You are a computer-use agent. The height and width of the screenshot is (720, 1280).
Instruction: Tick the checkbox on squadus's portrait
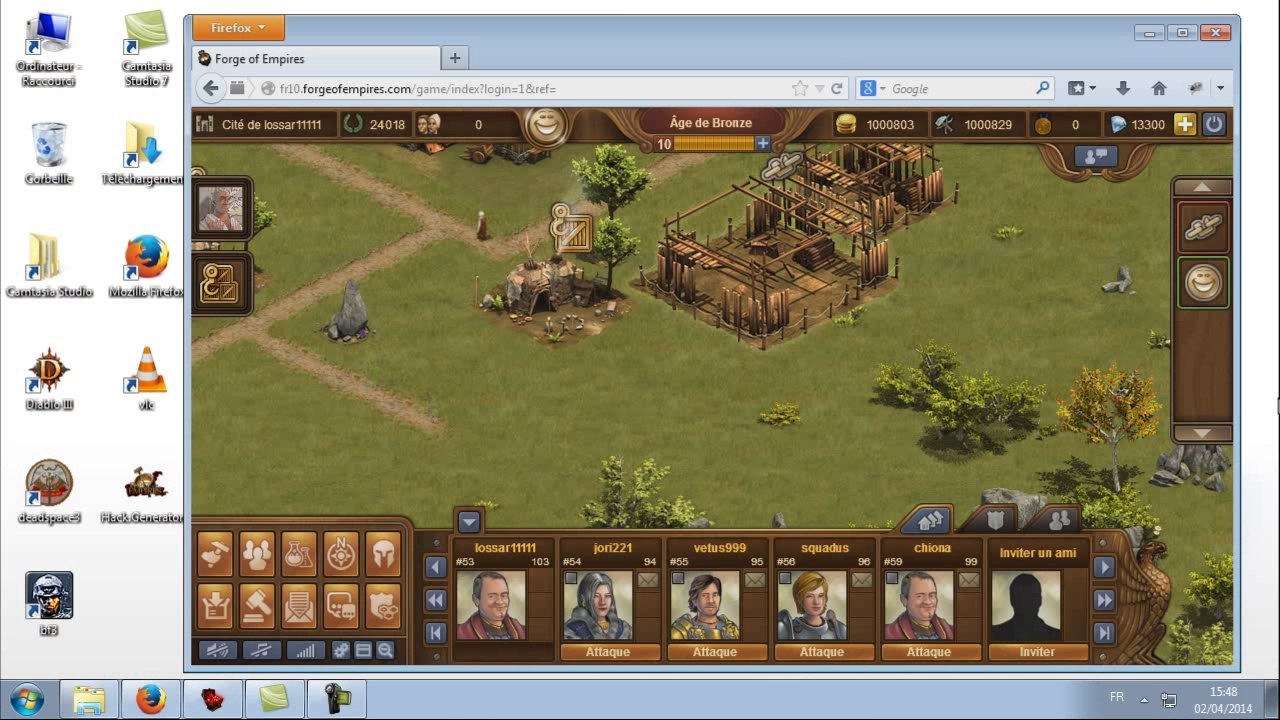coord(784,578)
